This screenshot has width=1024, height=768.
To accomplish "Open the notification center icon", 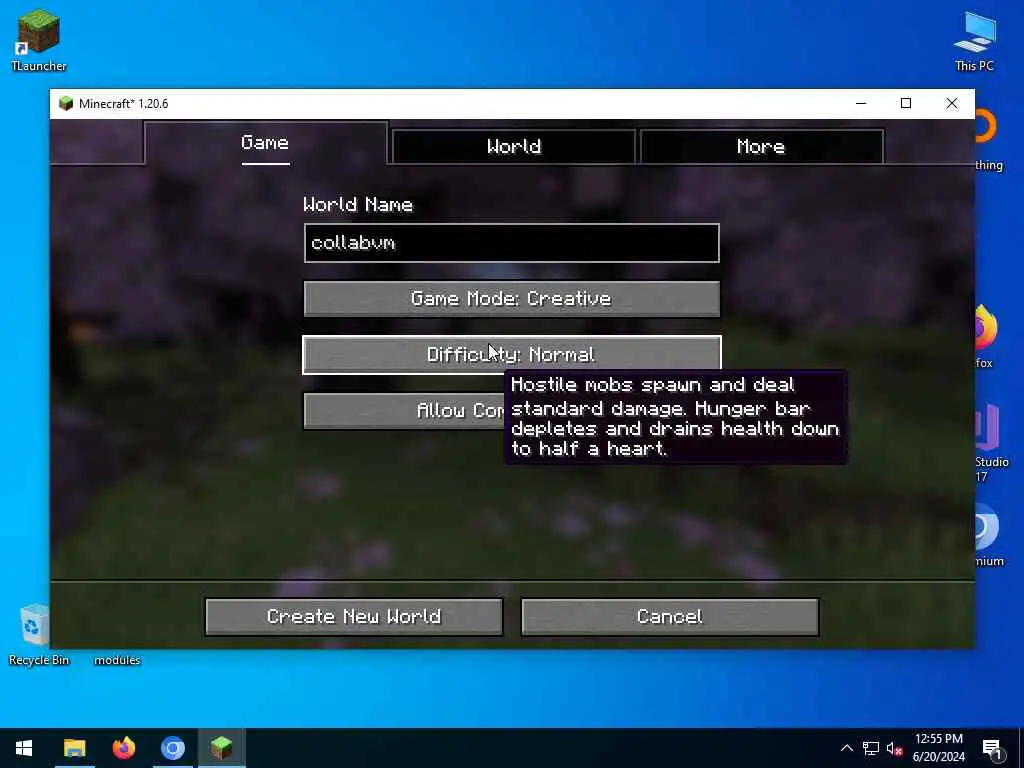I will click(x=991, y=749).
